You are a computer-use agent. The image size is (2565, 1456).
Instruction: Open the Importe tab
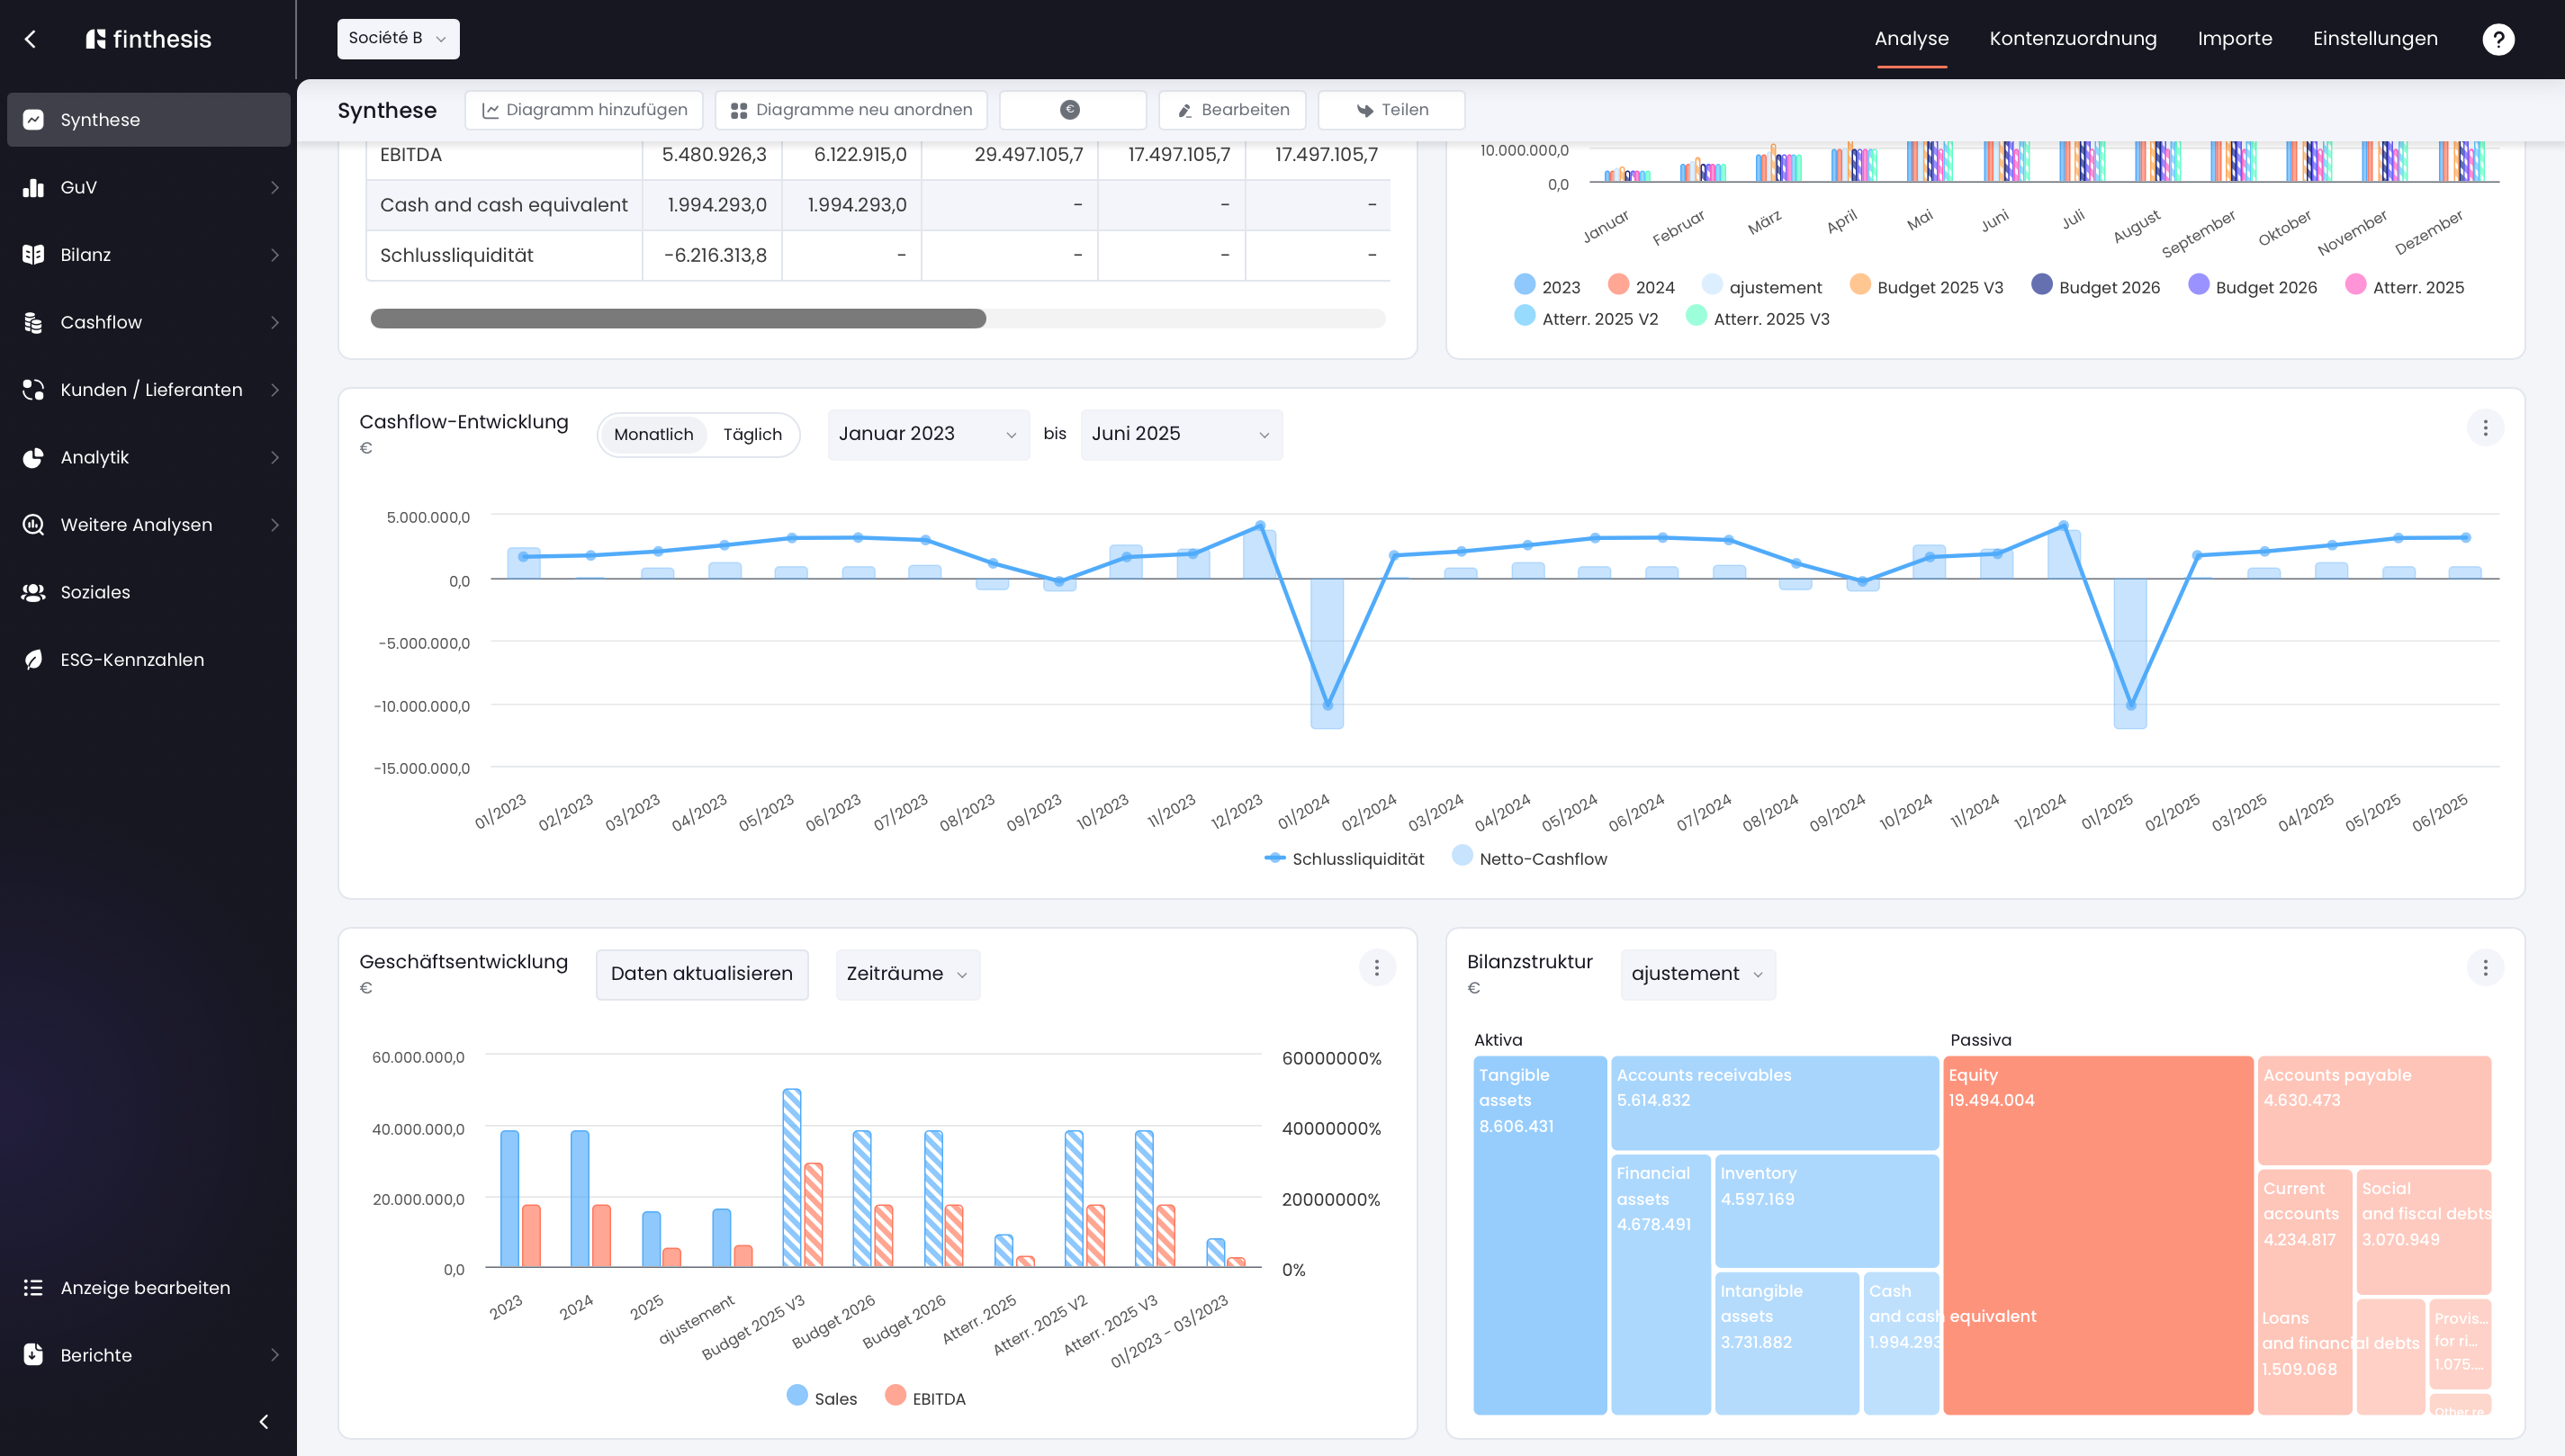point(2234,39)
